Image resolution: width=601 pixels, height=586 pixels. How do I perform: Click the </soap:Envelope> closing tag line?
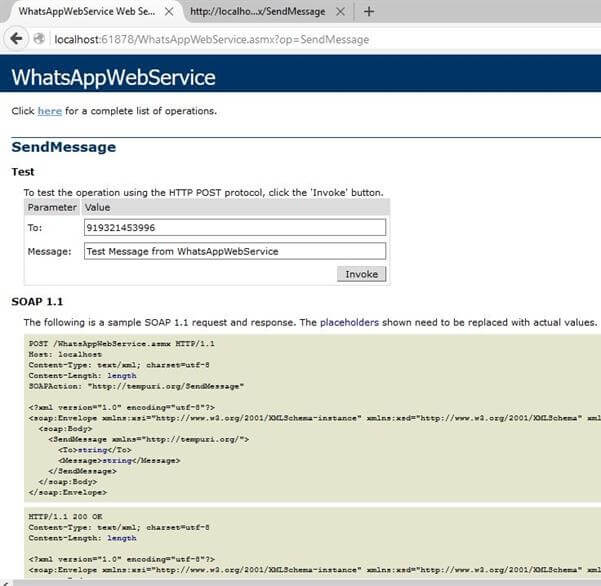(68, 492)
